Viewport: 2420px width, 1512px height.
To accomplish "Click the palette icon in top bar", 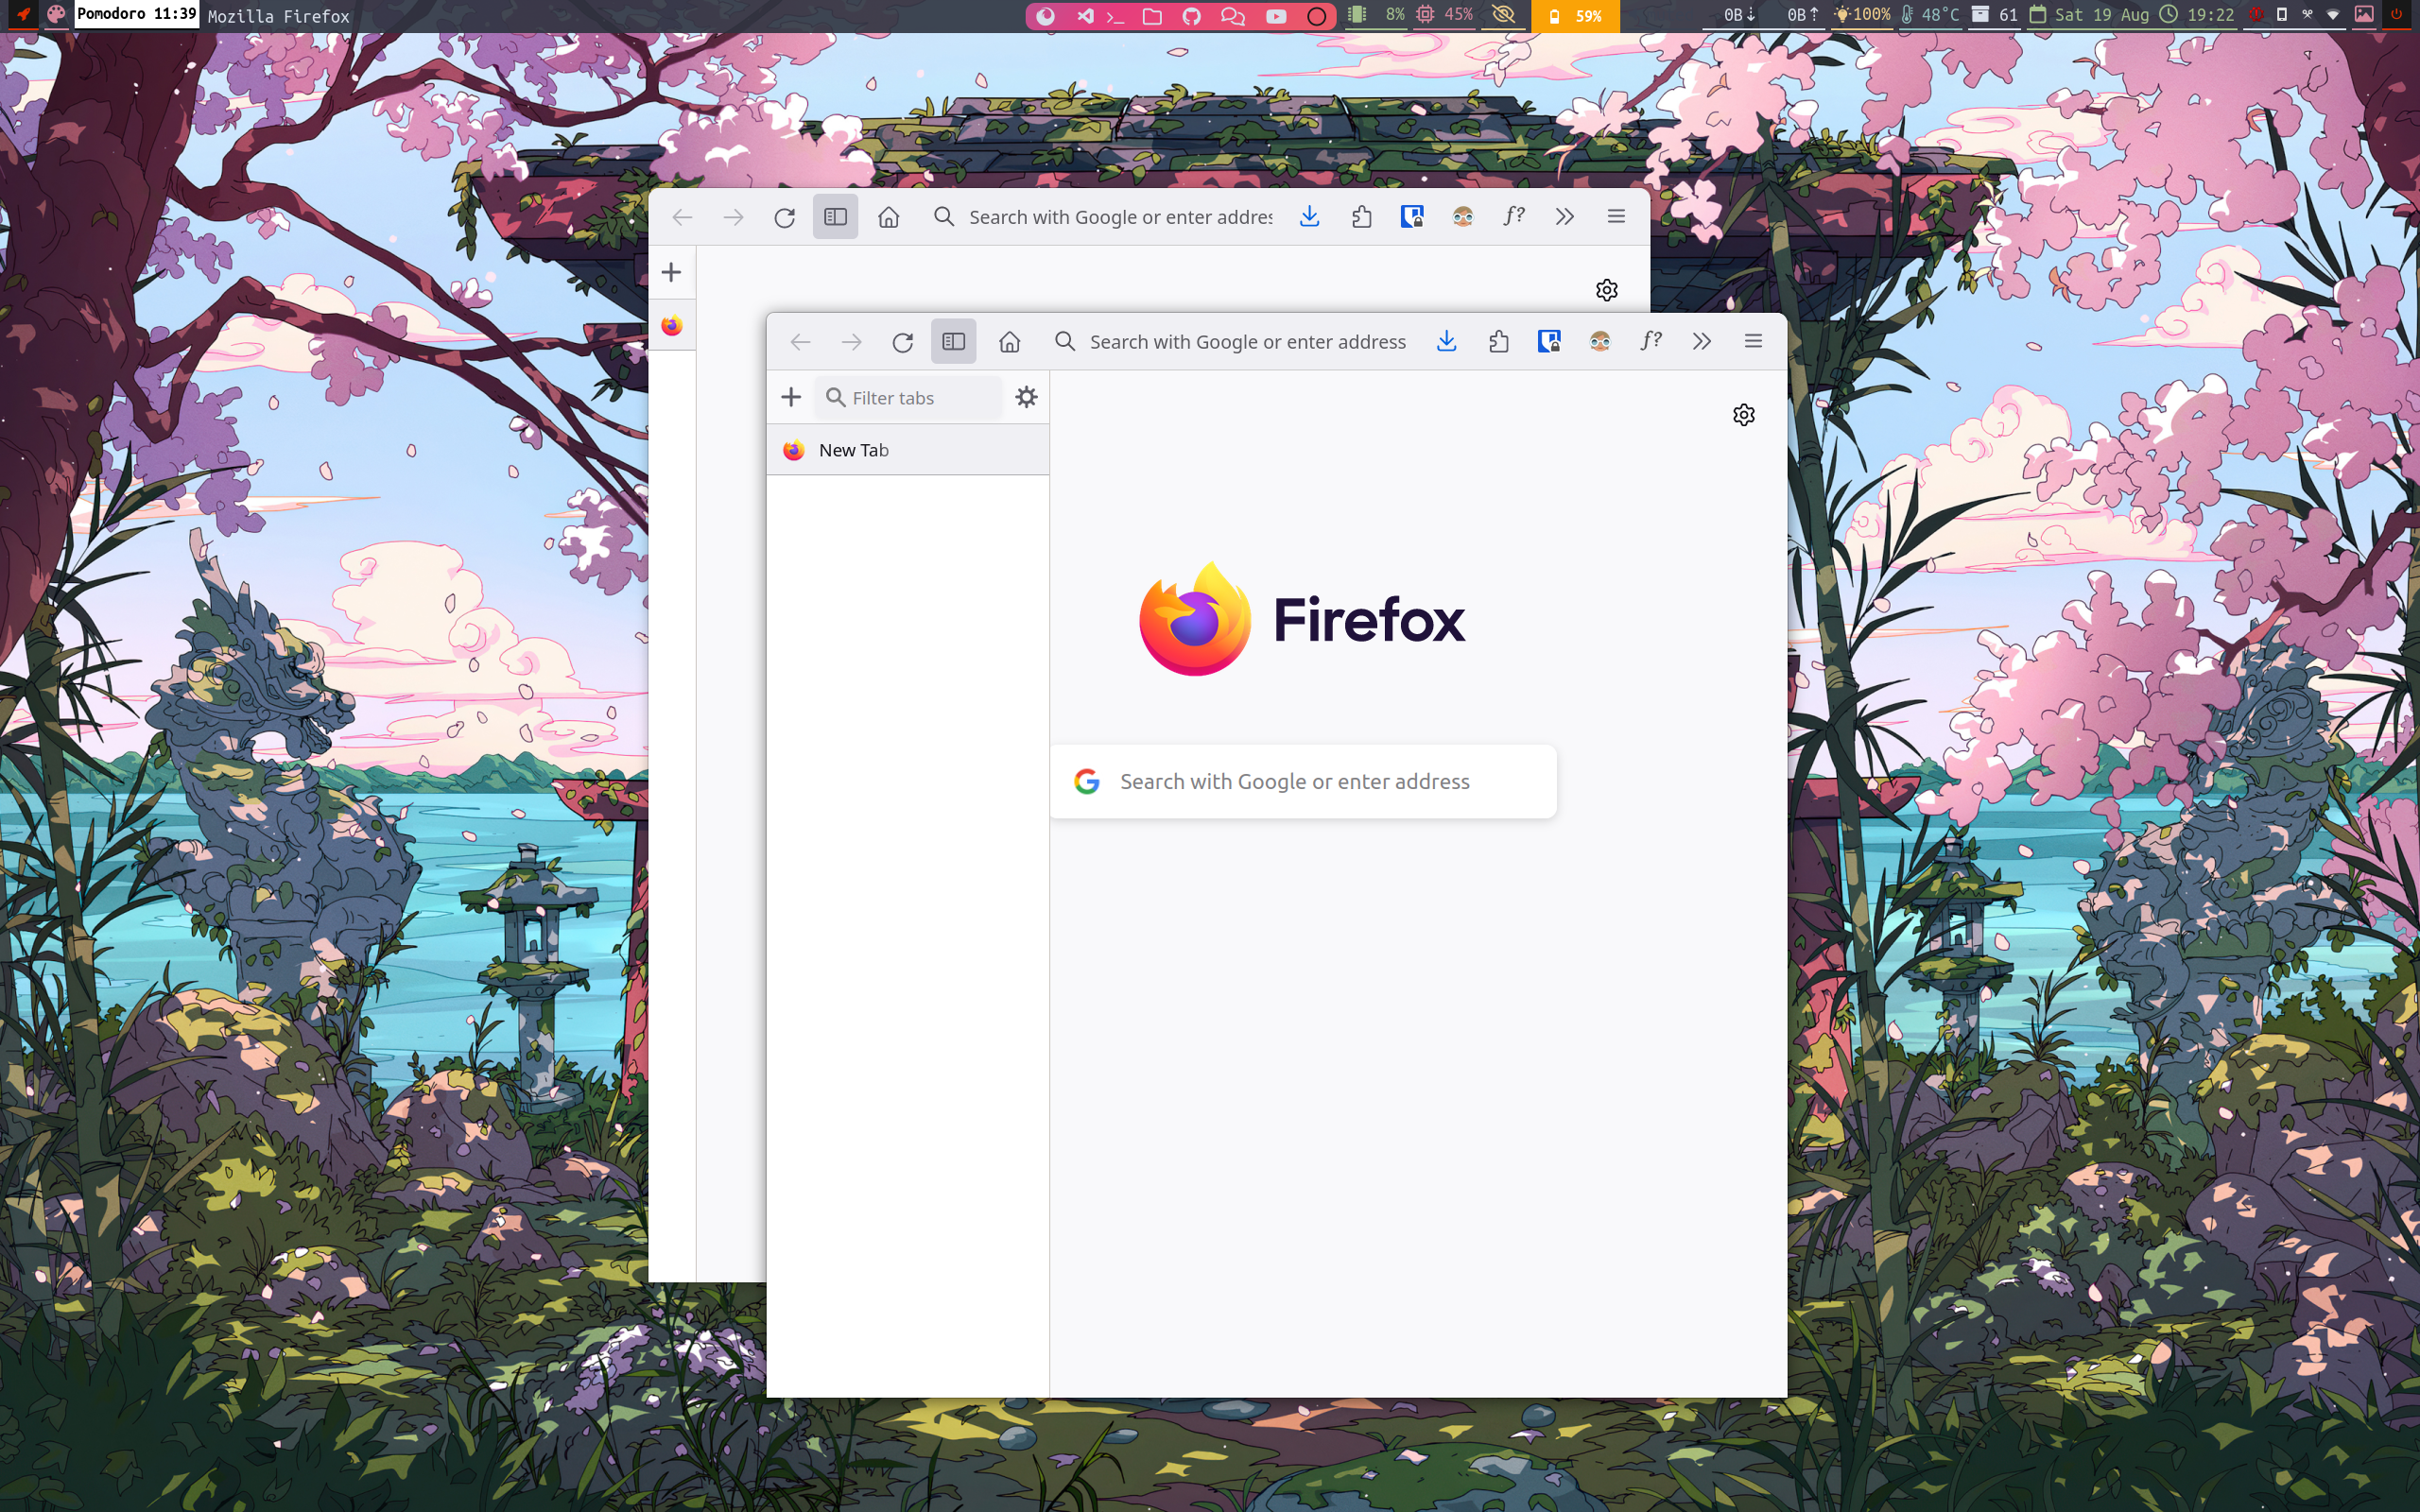I will 55,15.
